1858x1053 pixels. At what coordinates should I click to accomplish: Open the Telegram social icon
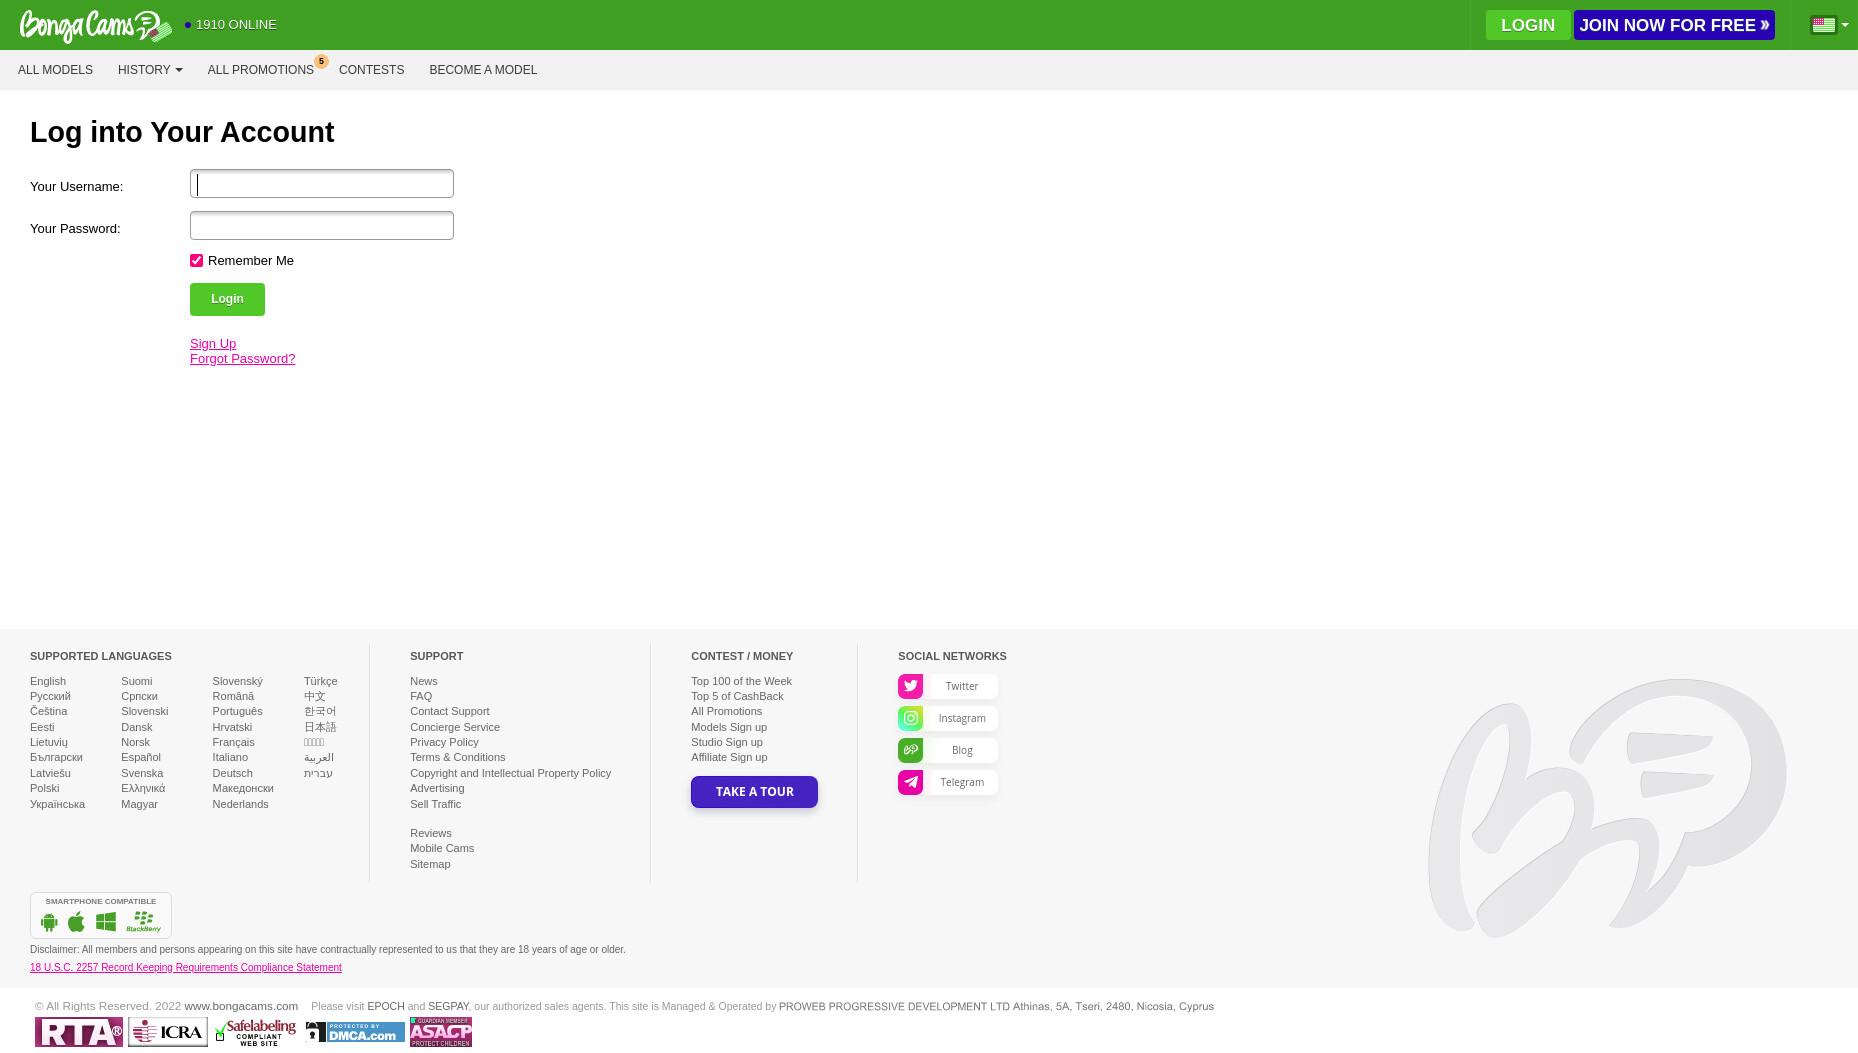point(910,782)
